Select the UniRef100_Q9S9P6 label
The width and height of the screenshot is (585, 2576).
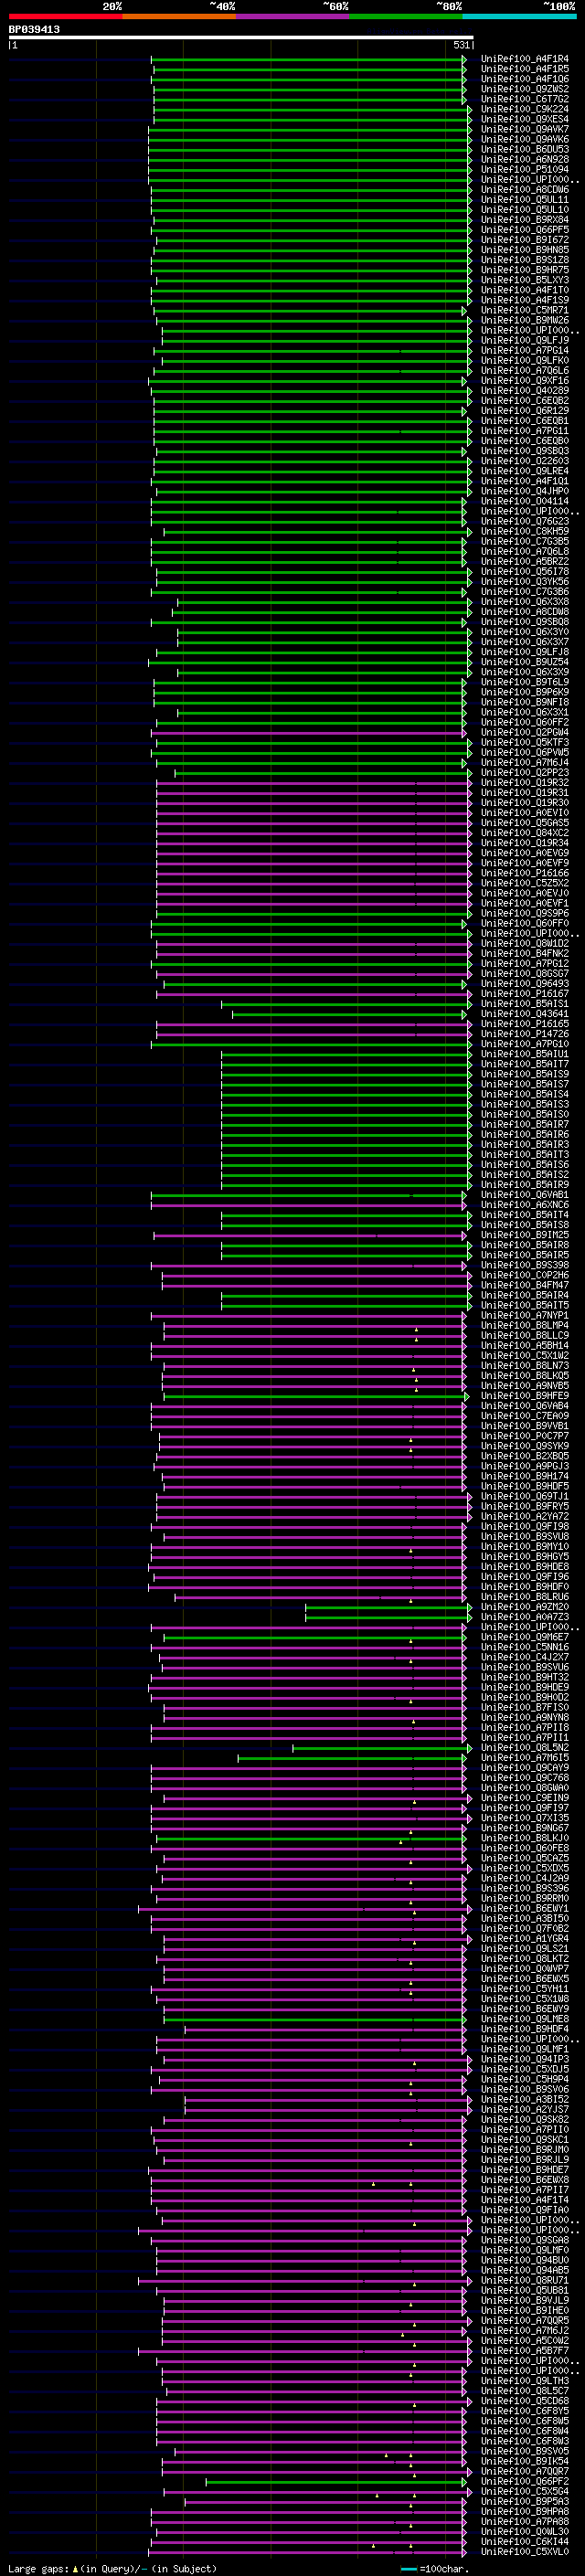click(x=525, y=913)
